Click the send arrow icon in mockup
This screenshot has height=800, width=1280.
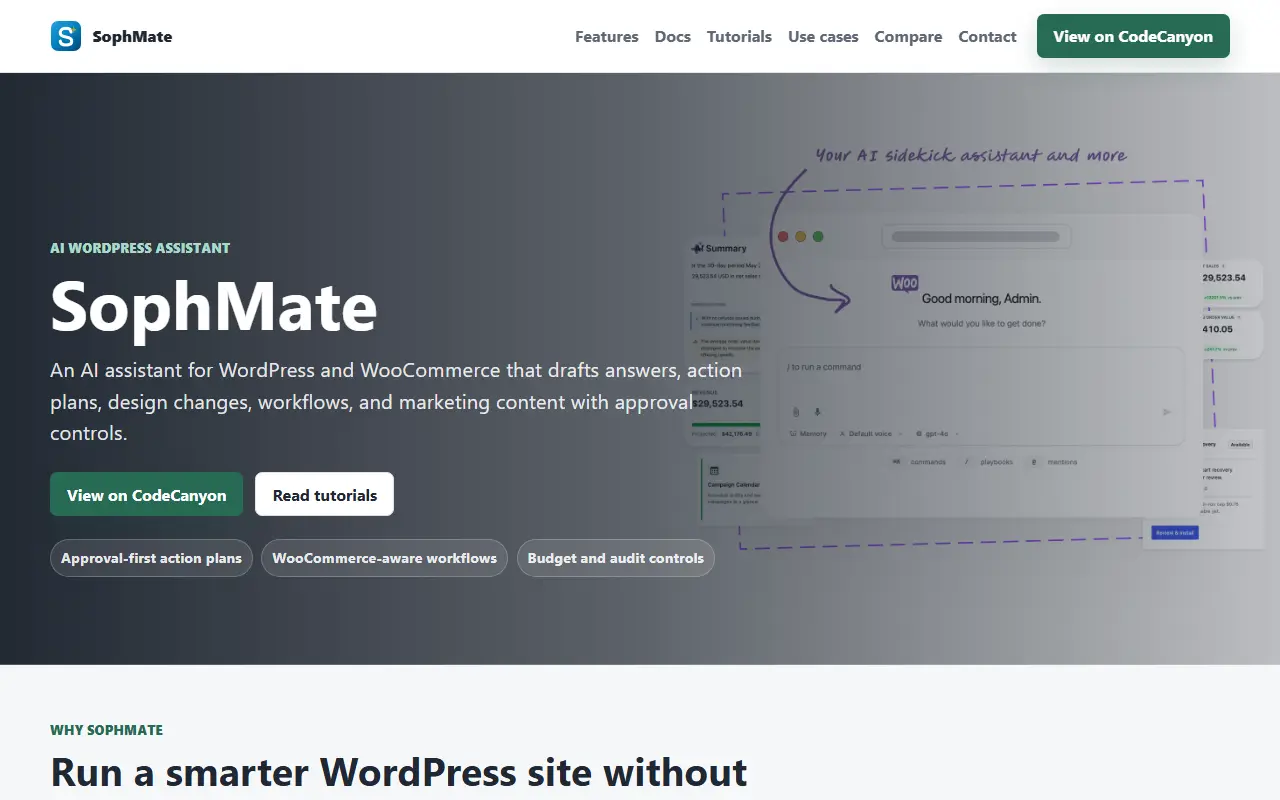click(1166, 412)
